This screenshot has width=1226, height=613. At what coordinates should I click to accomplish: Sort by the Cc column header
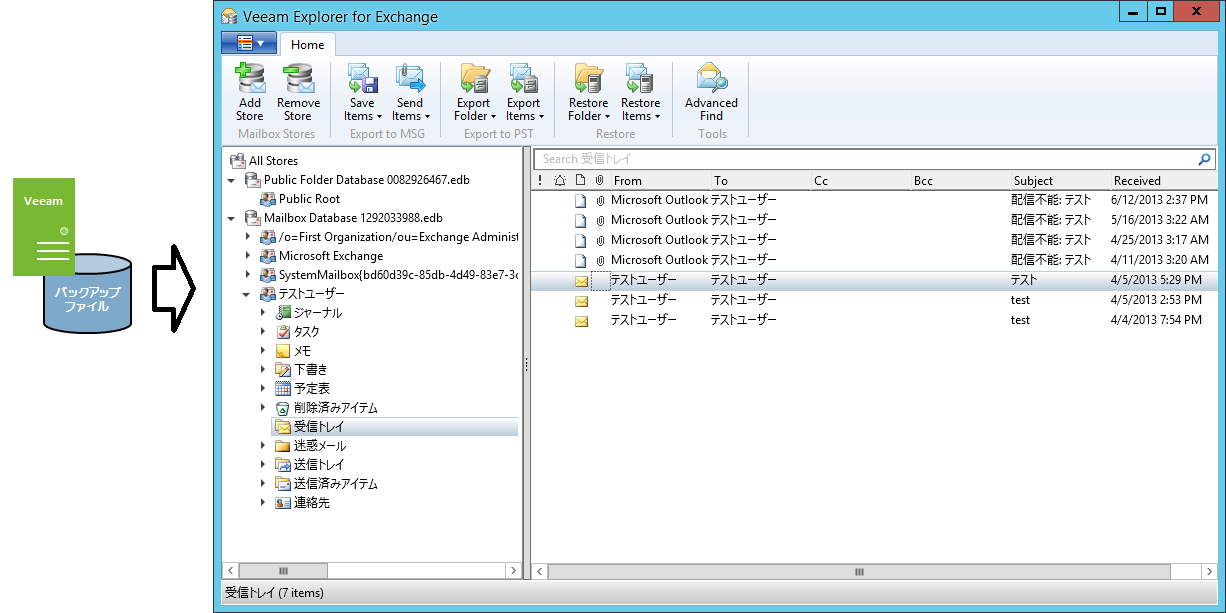(x=860, y=181)
